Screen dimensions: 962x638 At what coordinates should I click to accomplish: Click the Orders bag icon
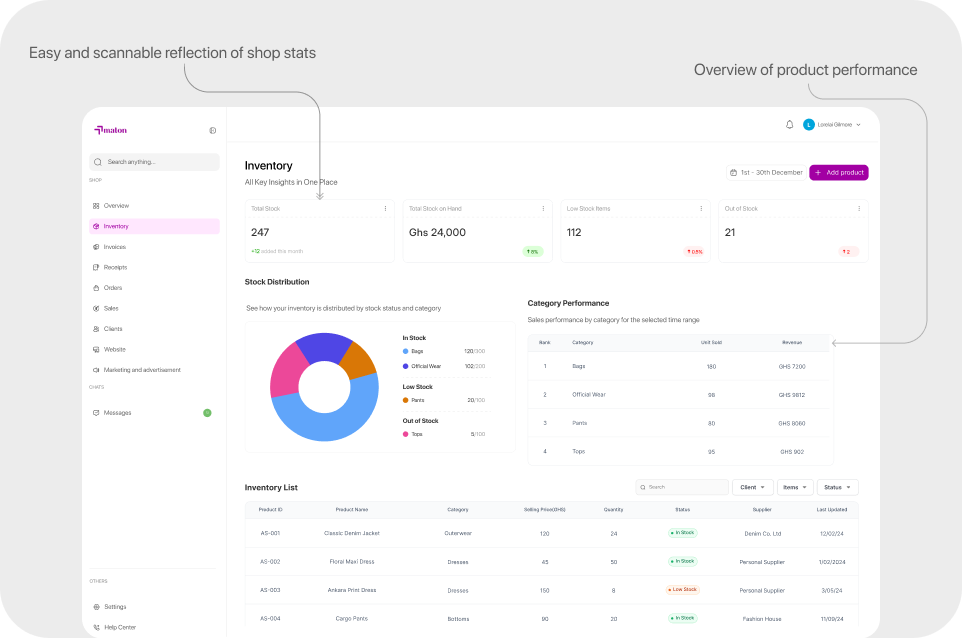click(x=96, y=288)
